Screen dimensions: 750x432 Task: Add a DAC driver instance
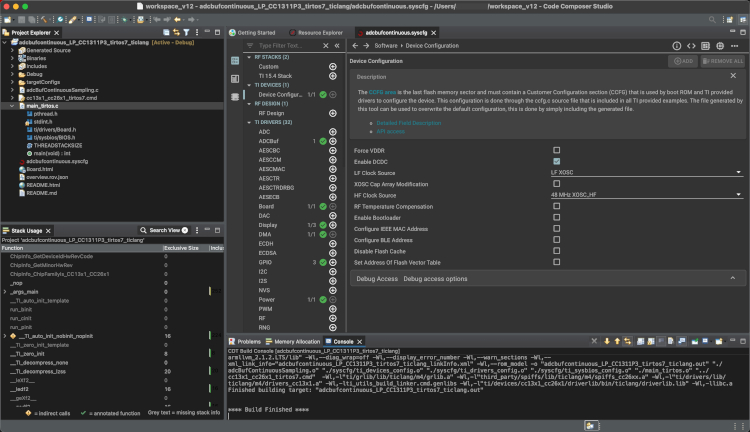point(332,216)
